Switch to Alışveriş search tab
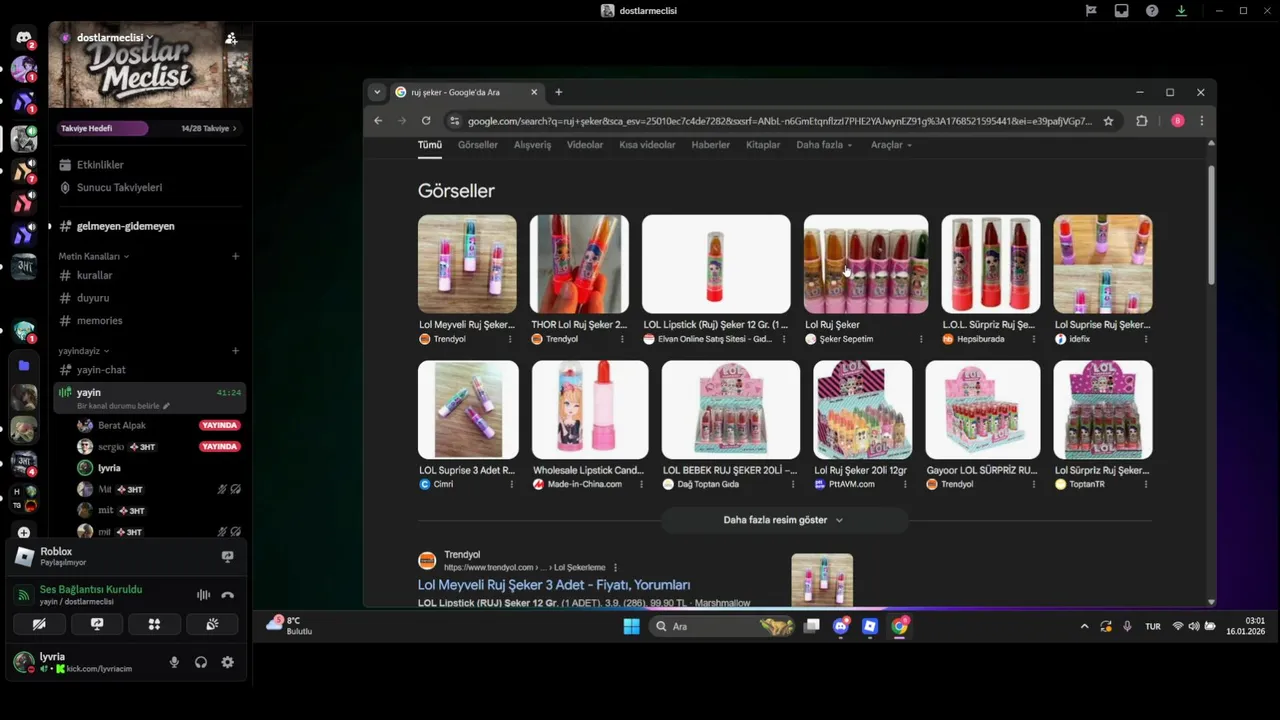This screenshot has width=1280, height=720. (532, 145)
